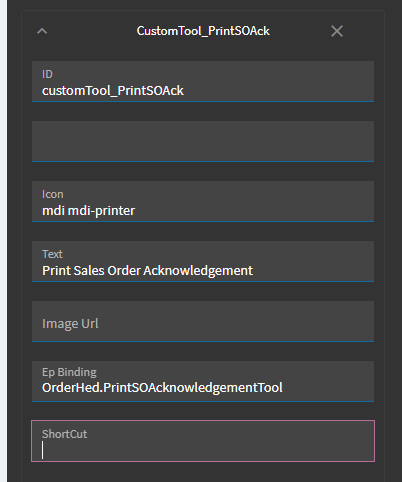402x482 pixels.
Task: Focus the Image Url field
Action: click(203, 321)
